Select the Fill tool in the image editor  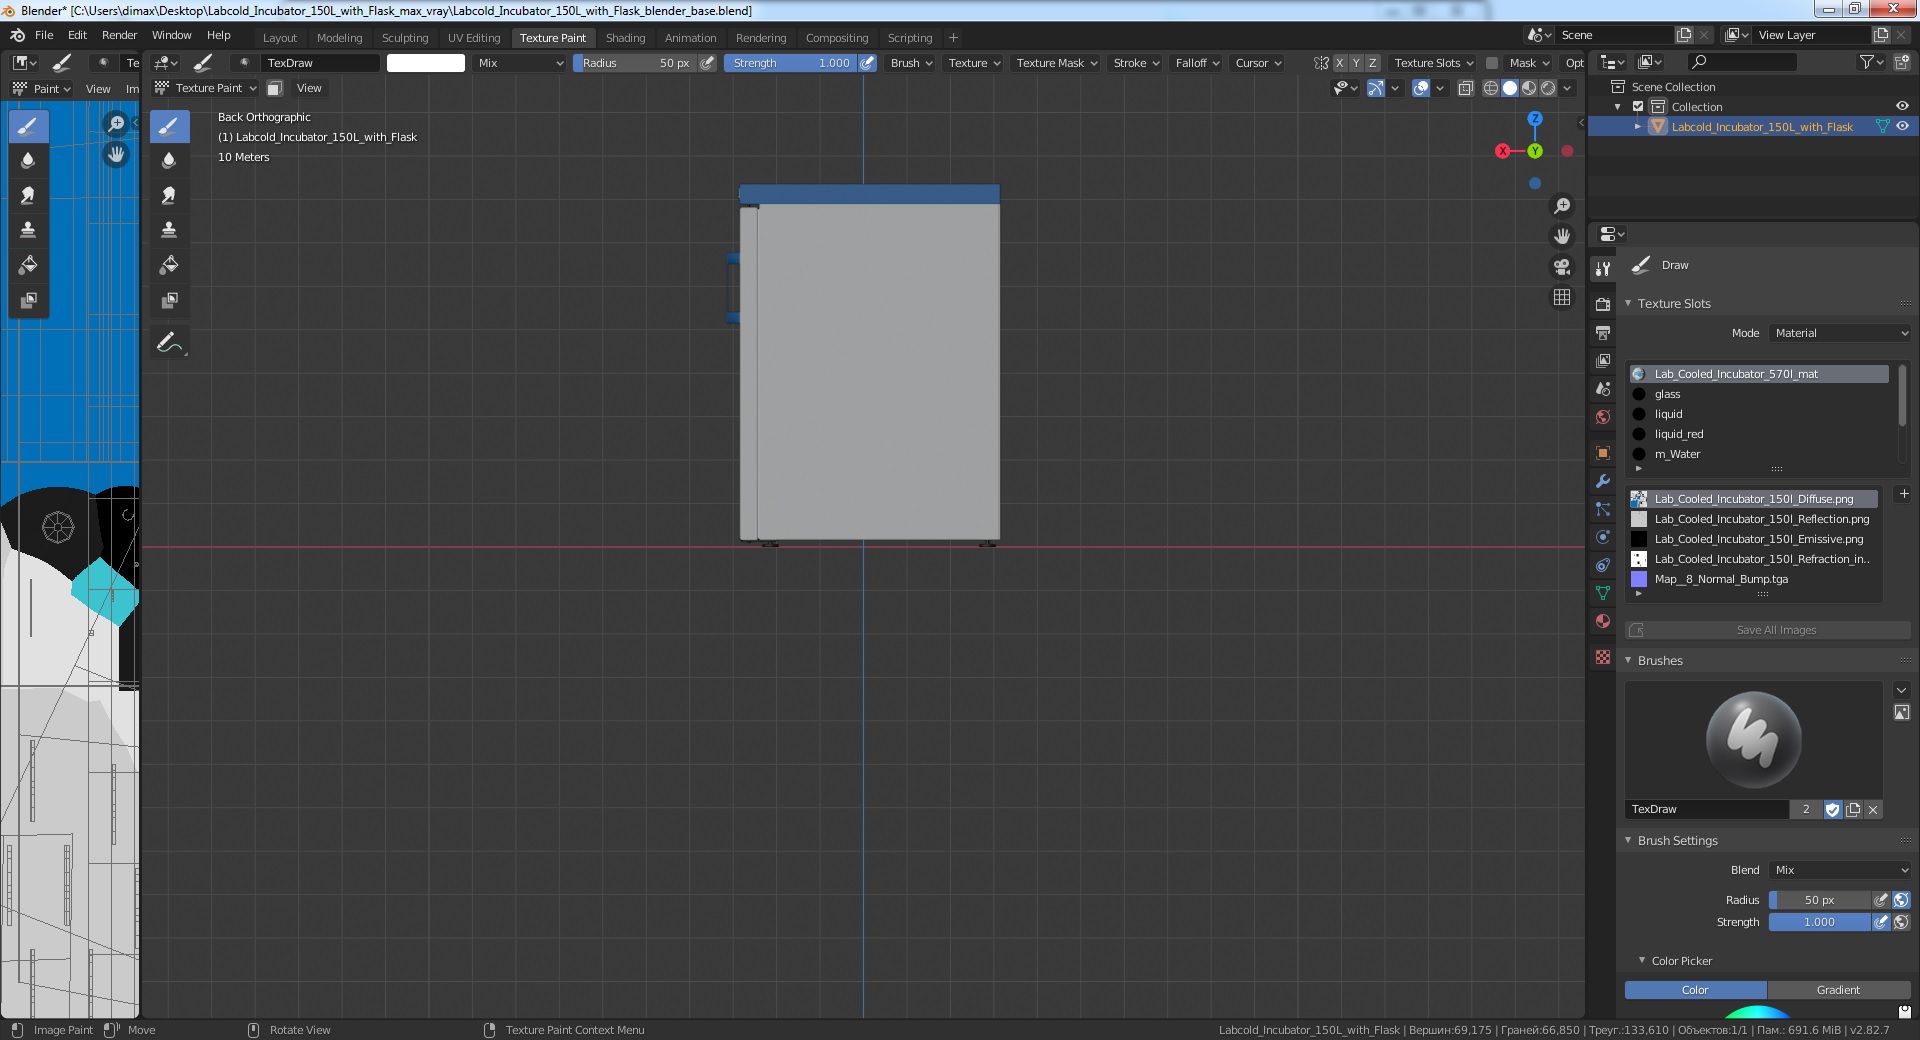(x=28, y=265)
